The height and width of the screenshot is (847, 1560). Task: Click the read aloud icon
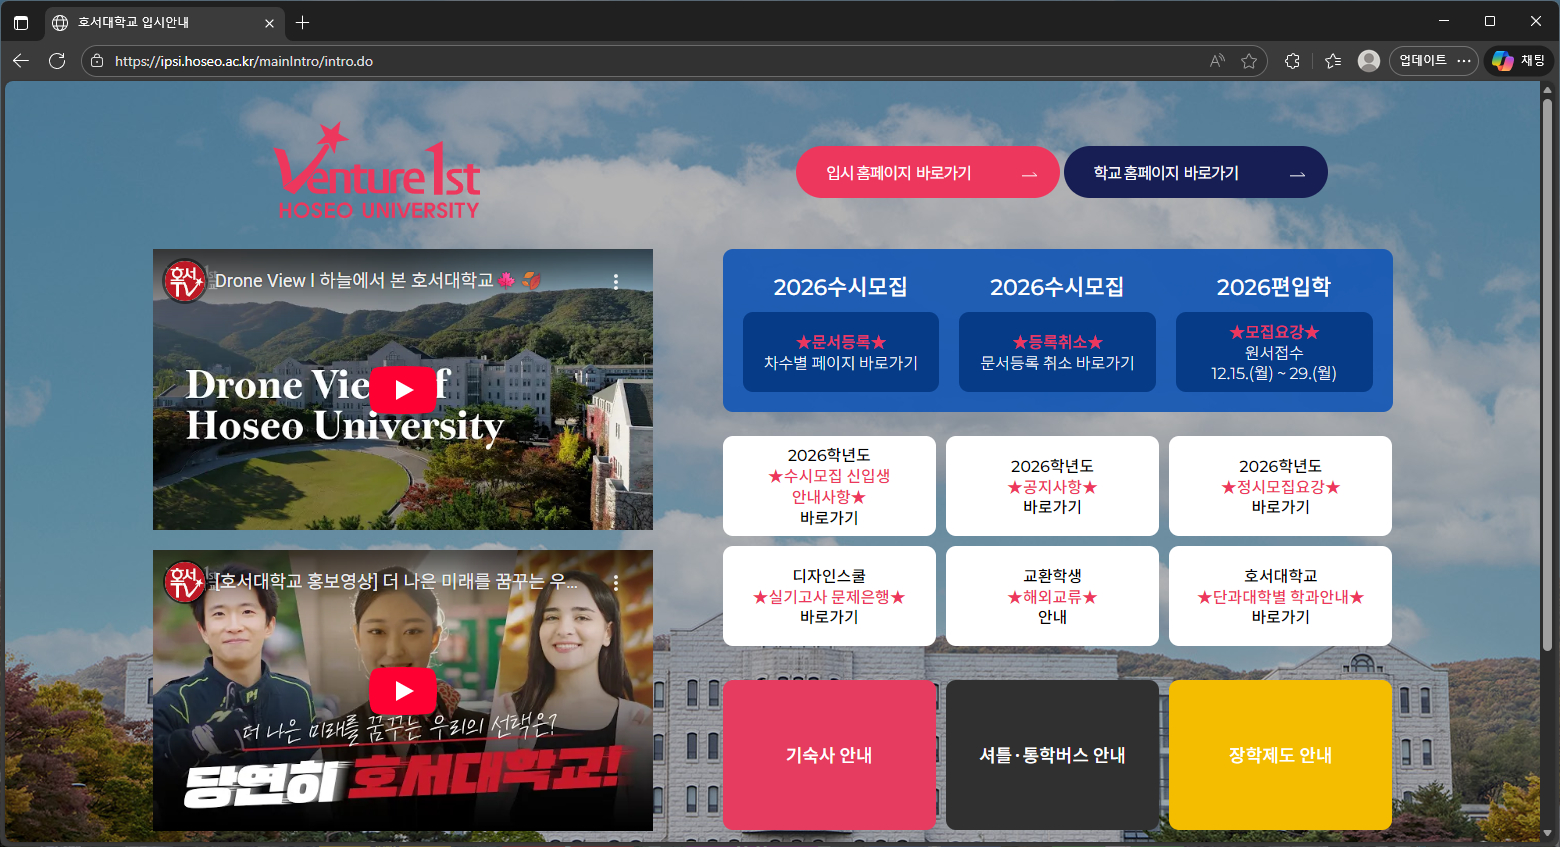click(x=1217, y=61)
